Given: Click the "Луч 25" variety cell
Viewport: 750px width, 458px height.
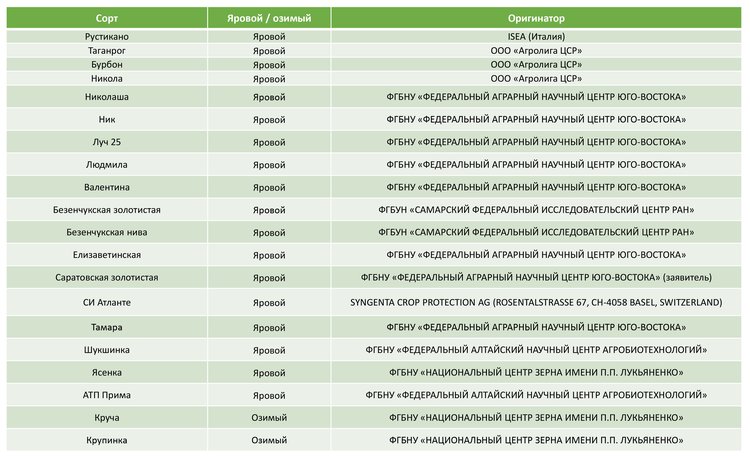Looking at the screenshot, I should [106, 142].
